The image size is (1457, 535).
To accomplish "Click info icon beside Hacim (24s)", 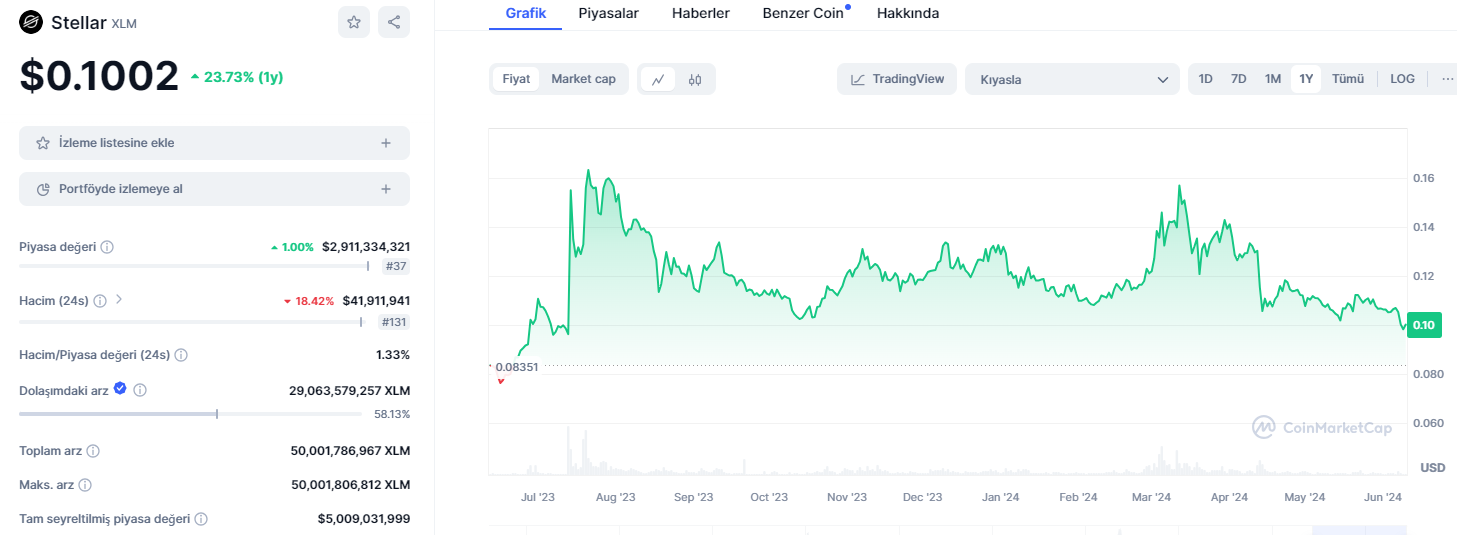I will coord(100,301).
